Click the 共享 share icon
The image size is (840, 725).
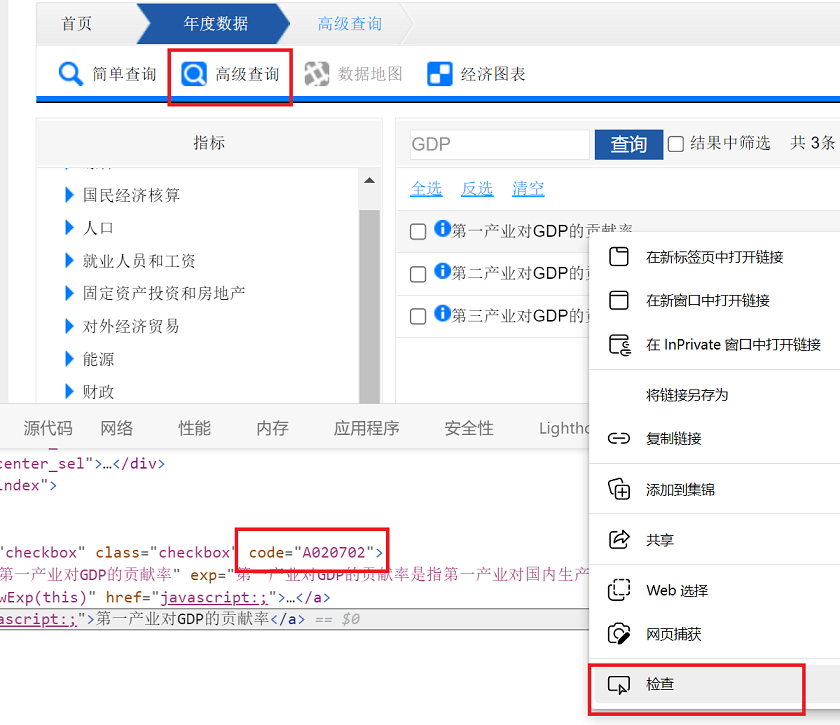pyautogui.click(x=619, y=540)
